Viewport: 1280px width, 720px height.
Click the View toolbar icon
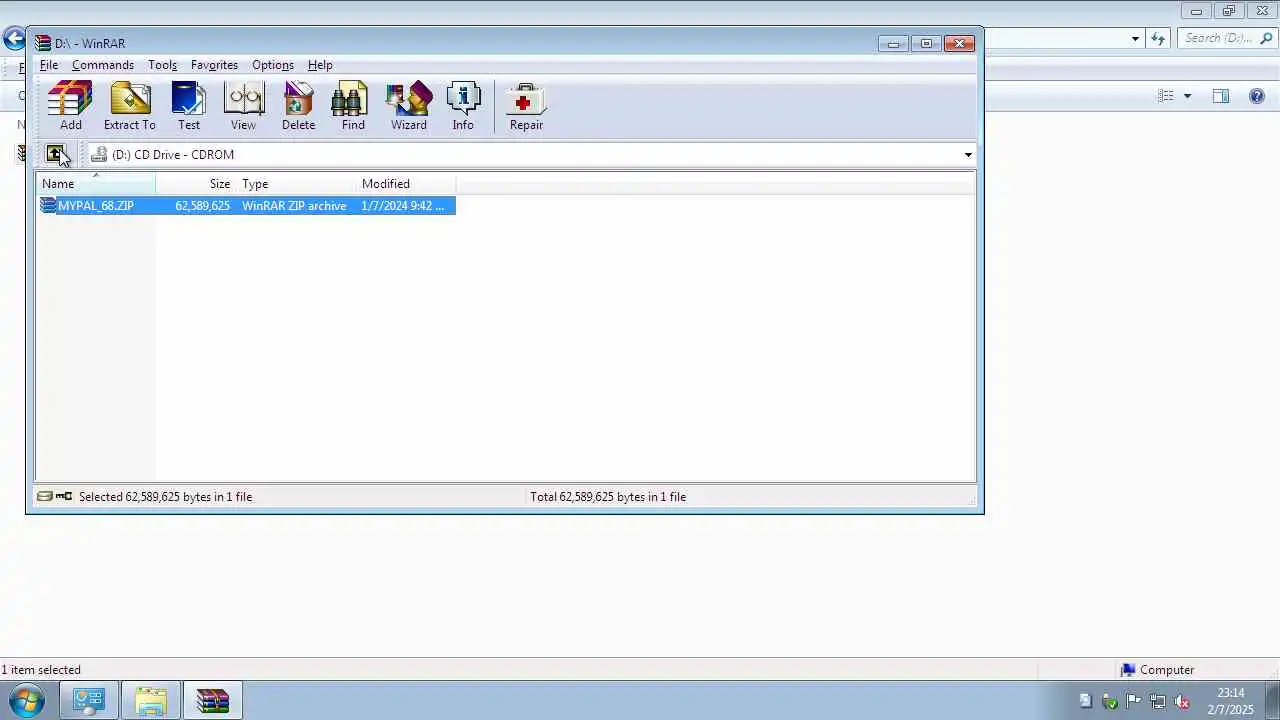(x=243, y=106)
